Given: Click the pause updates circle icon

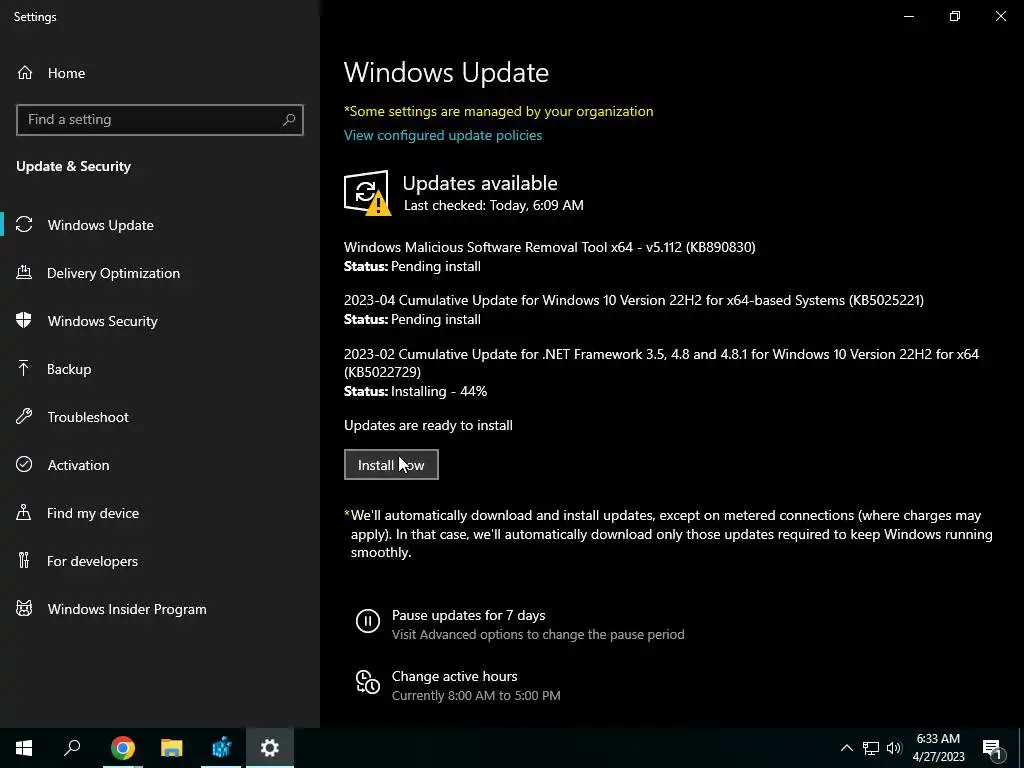Looking at the screenshot, I should coord(368,621).
